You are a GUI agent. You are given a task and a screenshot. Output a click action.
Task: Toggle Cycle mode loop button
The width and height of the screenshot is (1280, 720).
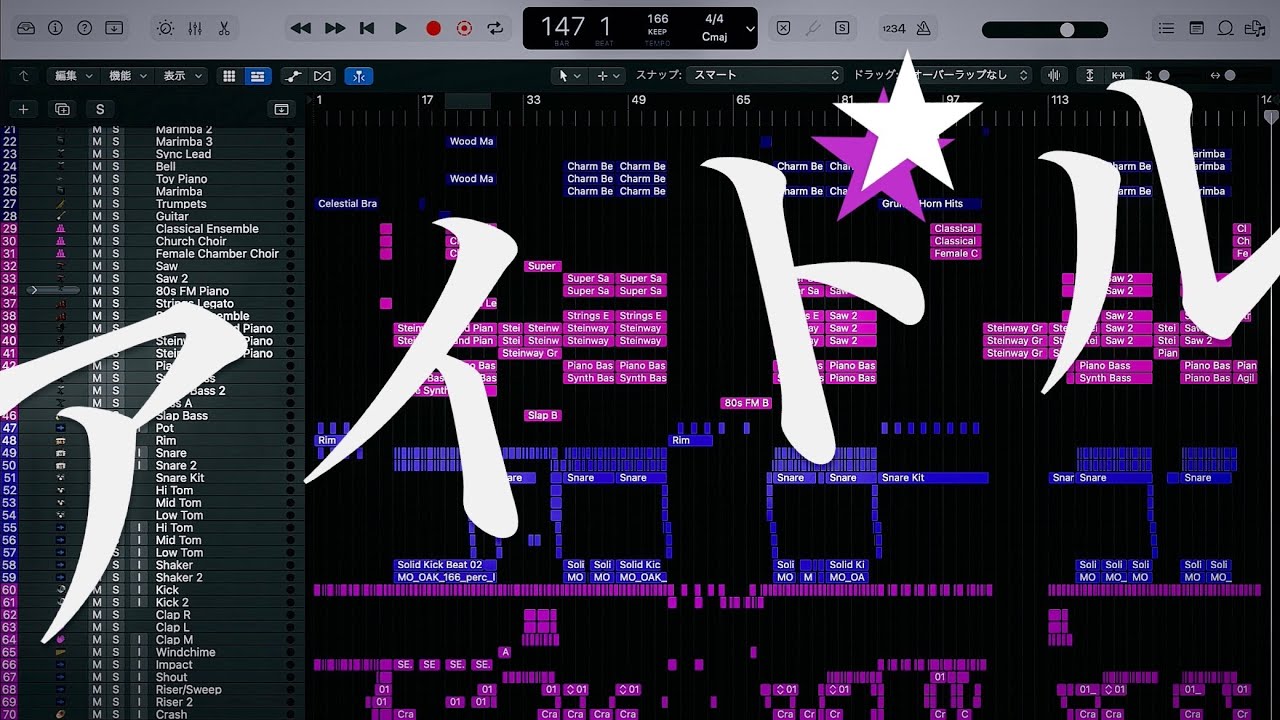[495, 29]
